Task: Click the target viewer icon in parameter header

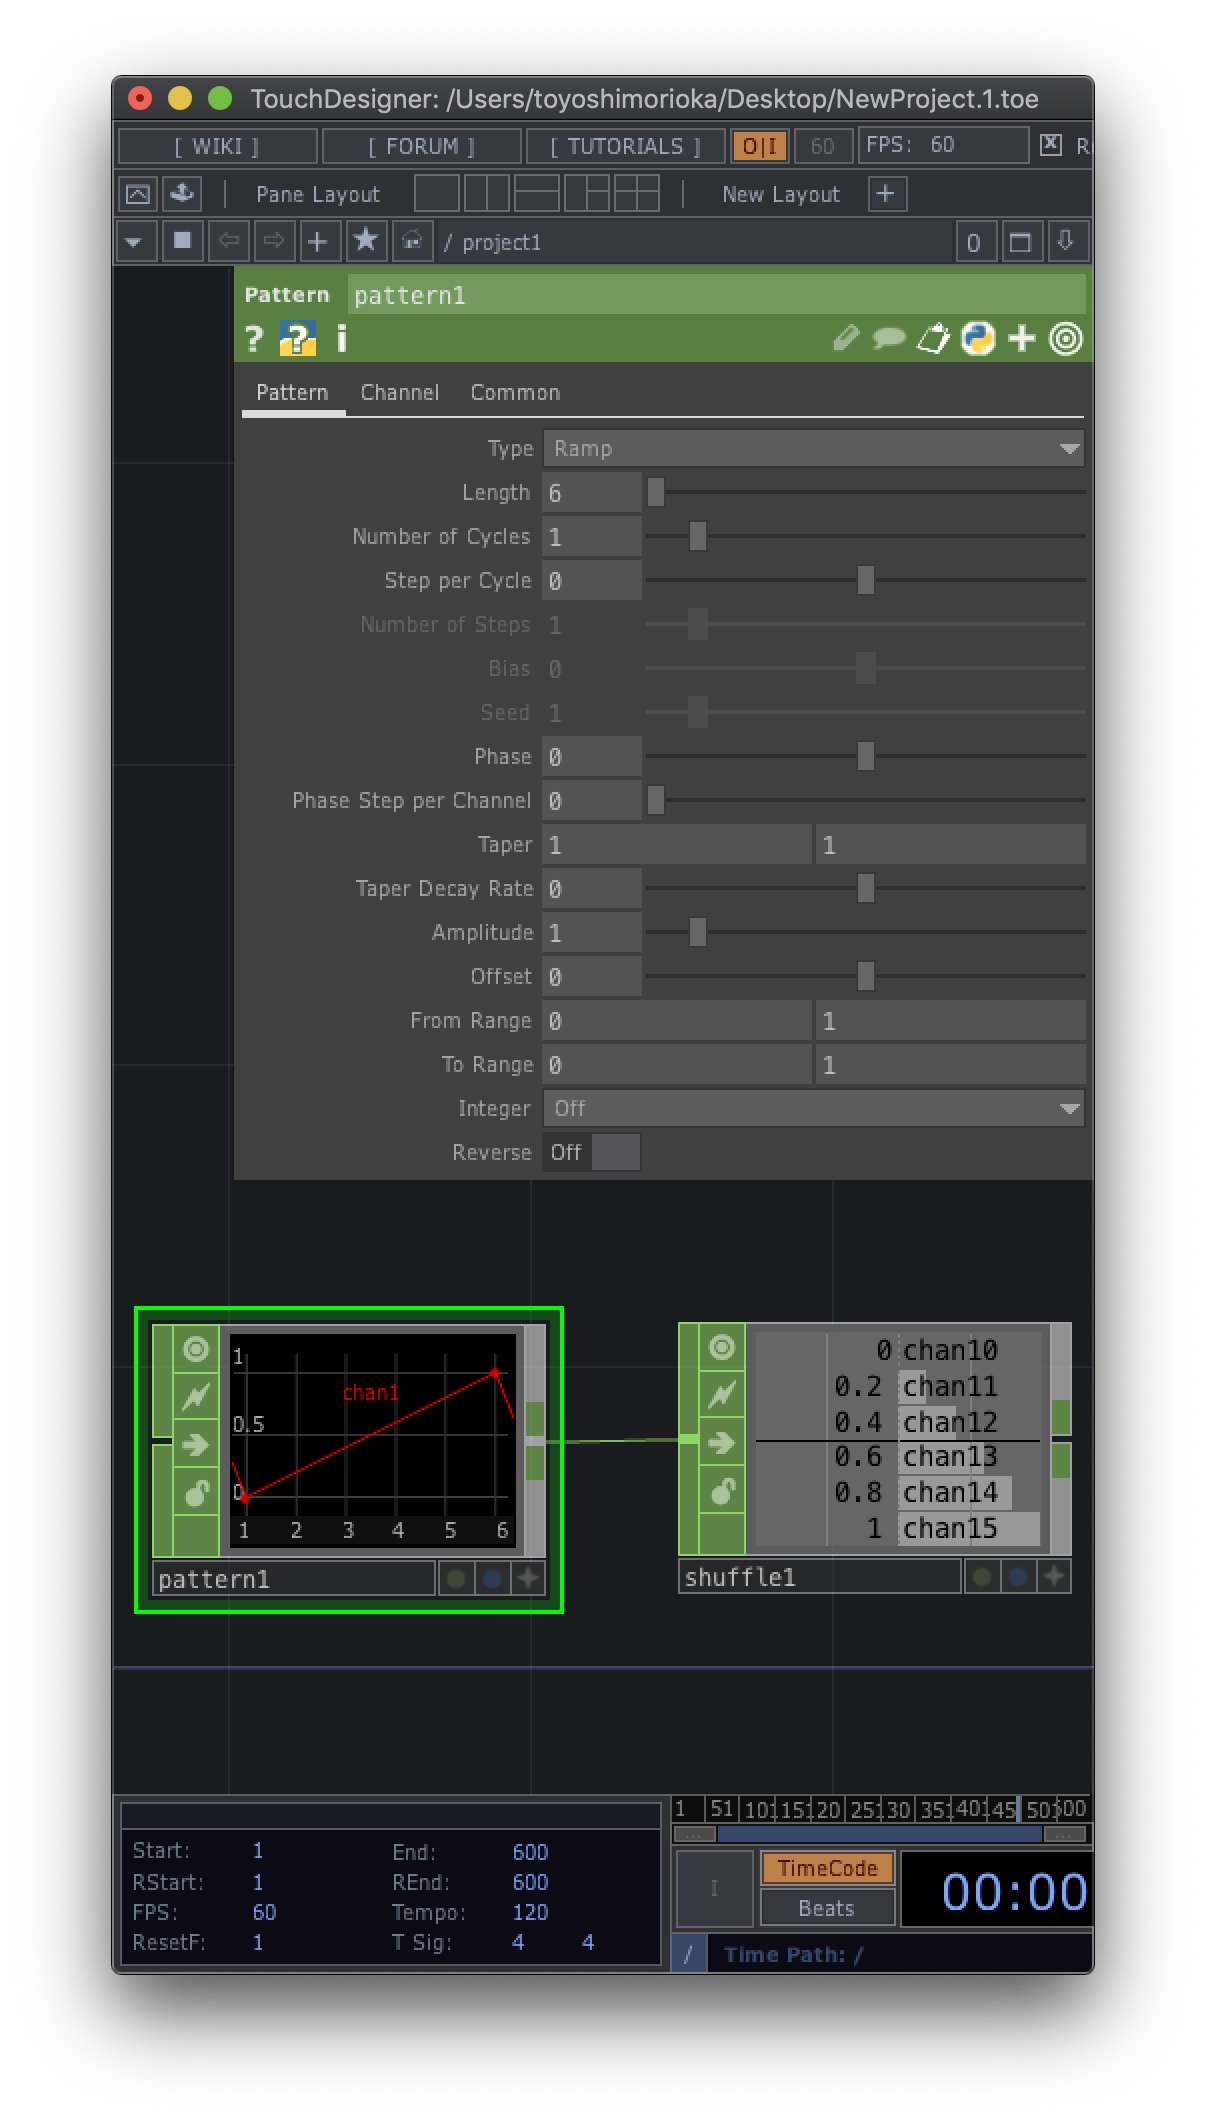Action: 1066,339
